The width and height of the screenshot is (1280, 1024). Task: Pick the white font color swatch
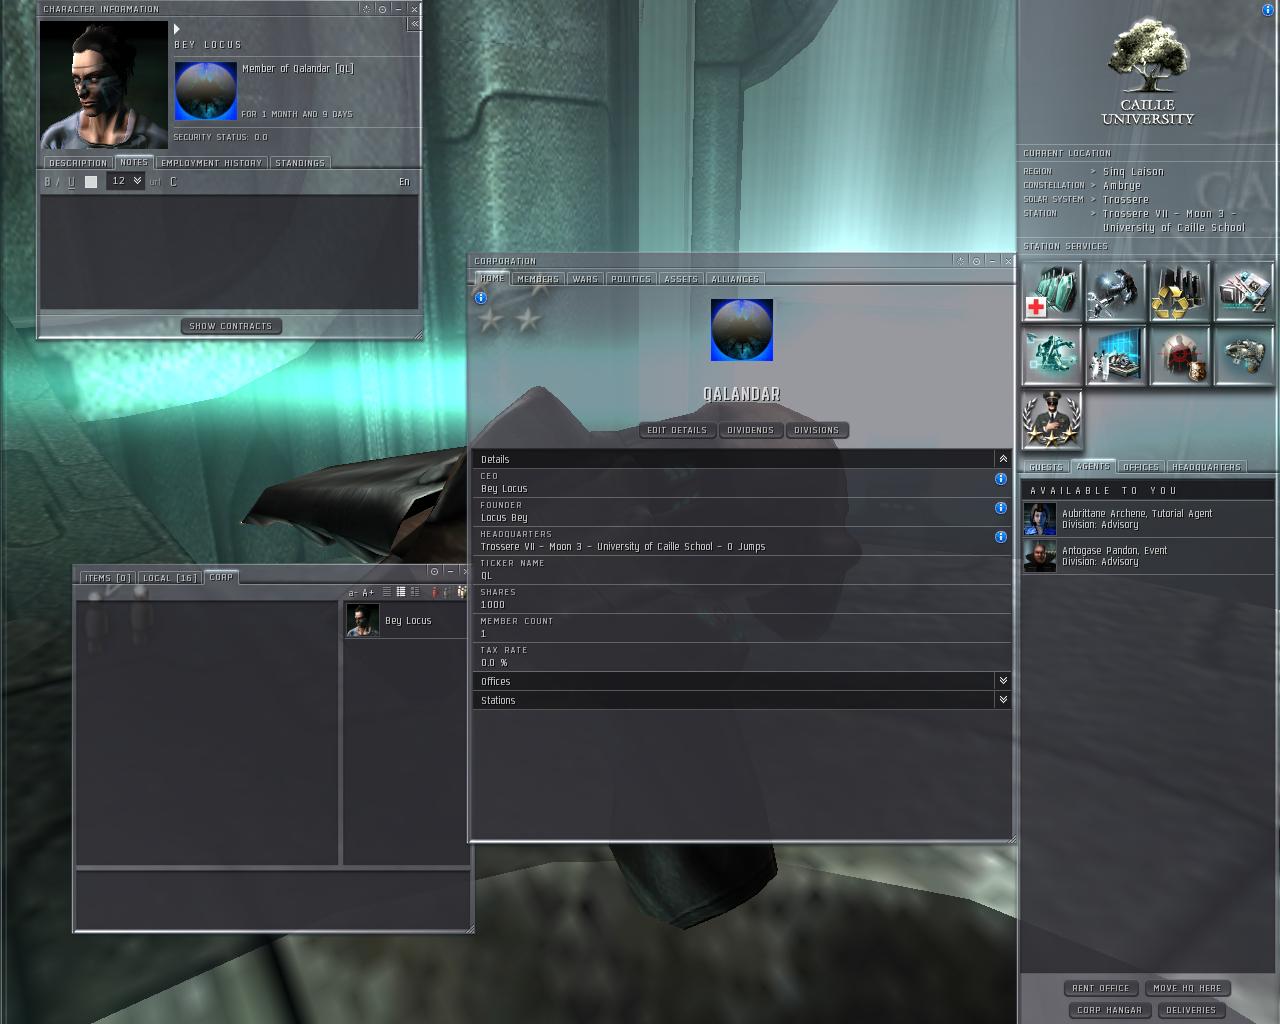pos(91,182)
